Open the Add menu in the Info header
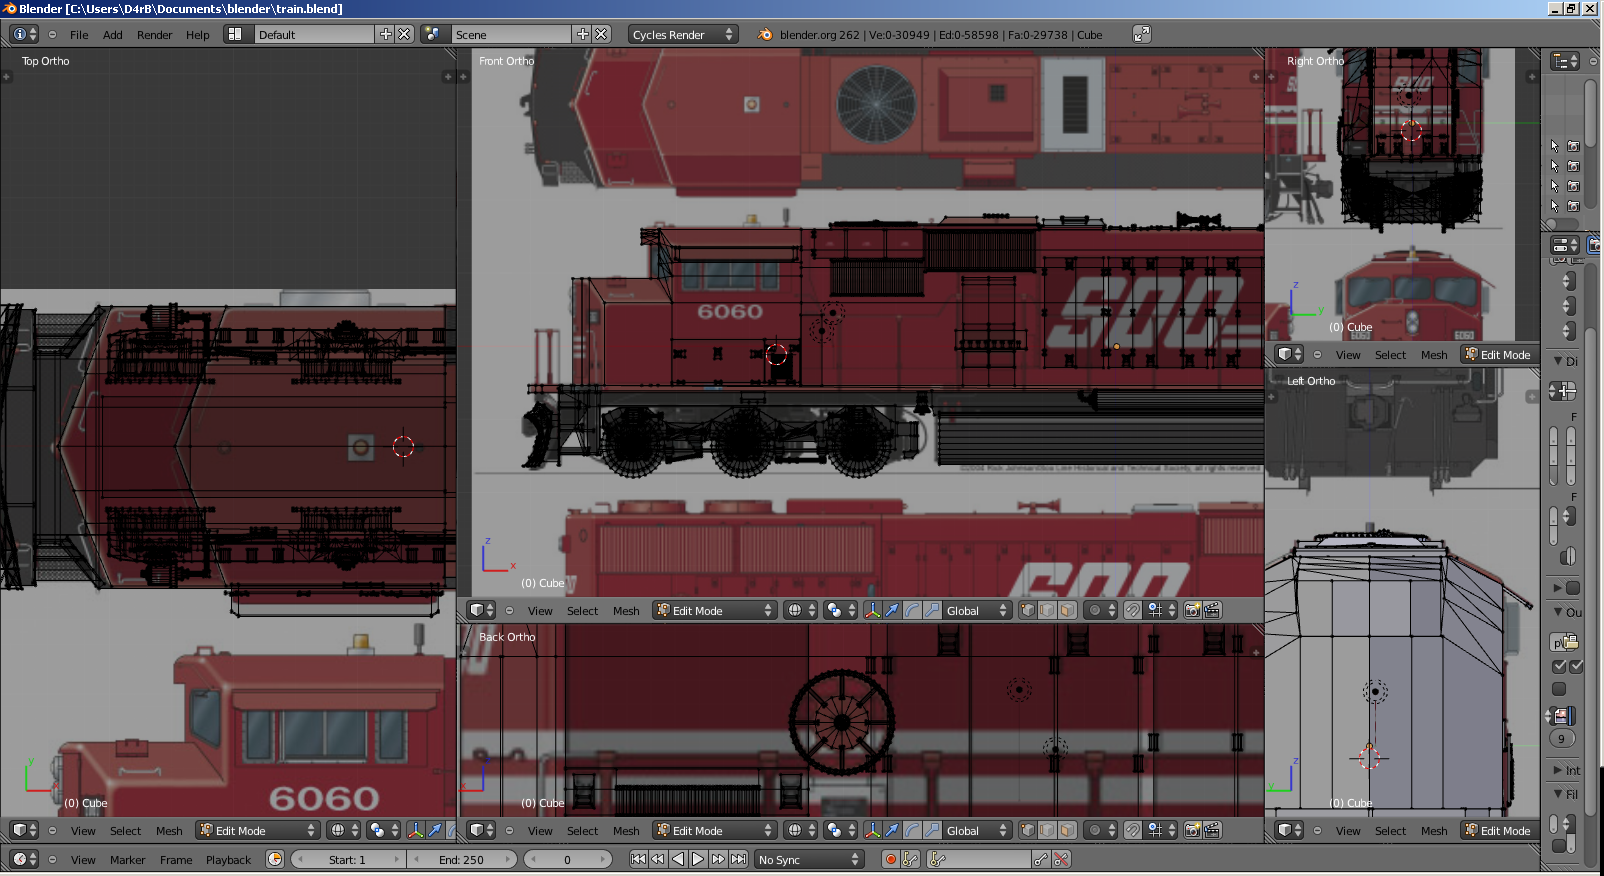 point(113,34)
